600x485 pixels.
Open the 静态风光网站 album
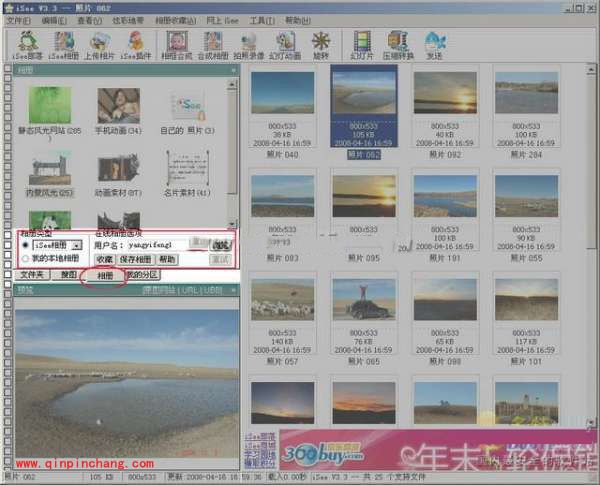point(50,112)
